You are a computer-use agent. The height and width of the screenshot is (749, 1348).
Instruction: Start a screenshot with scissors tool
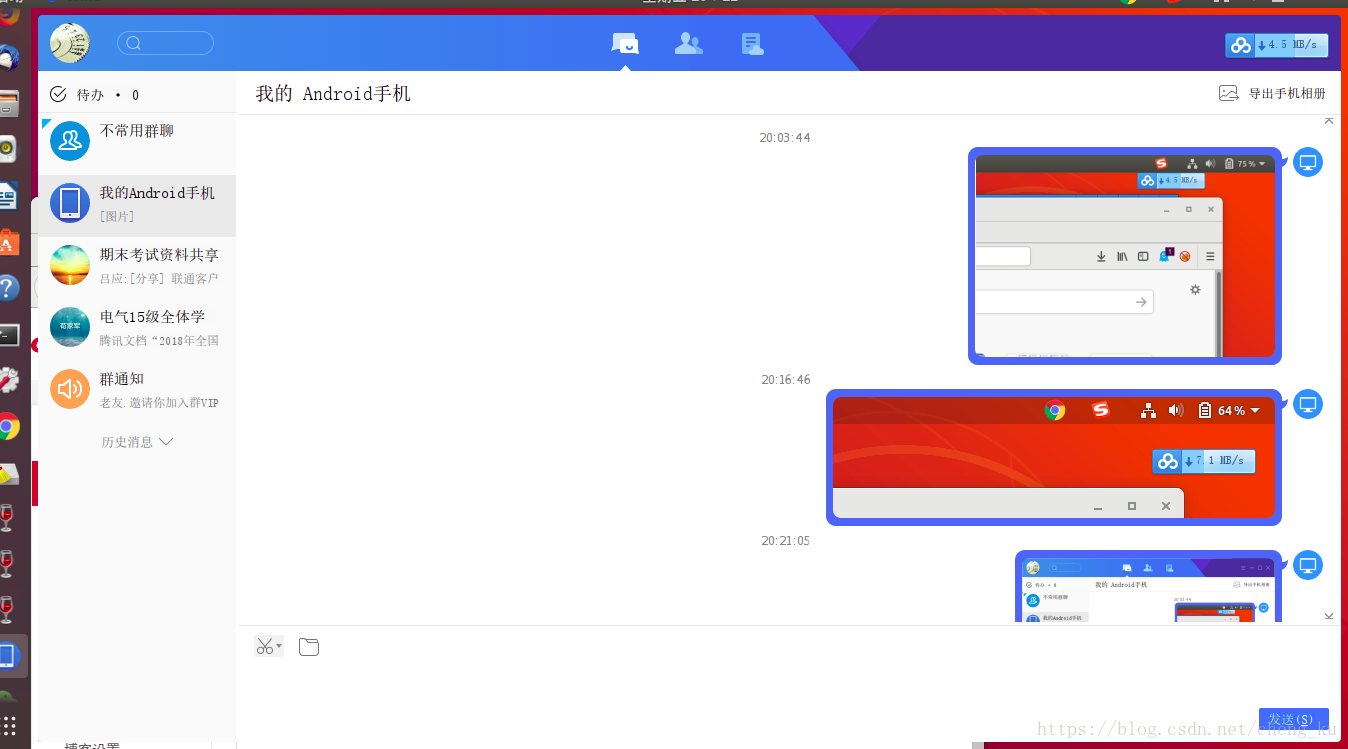pyautogui.click(x=264, y=647)
